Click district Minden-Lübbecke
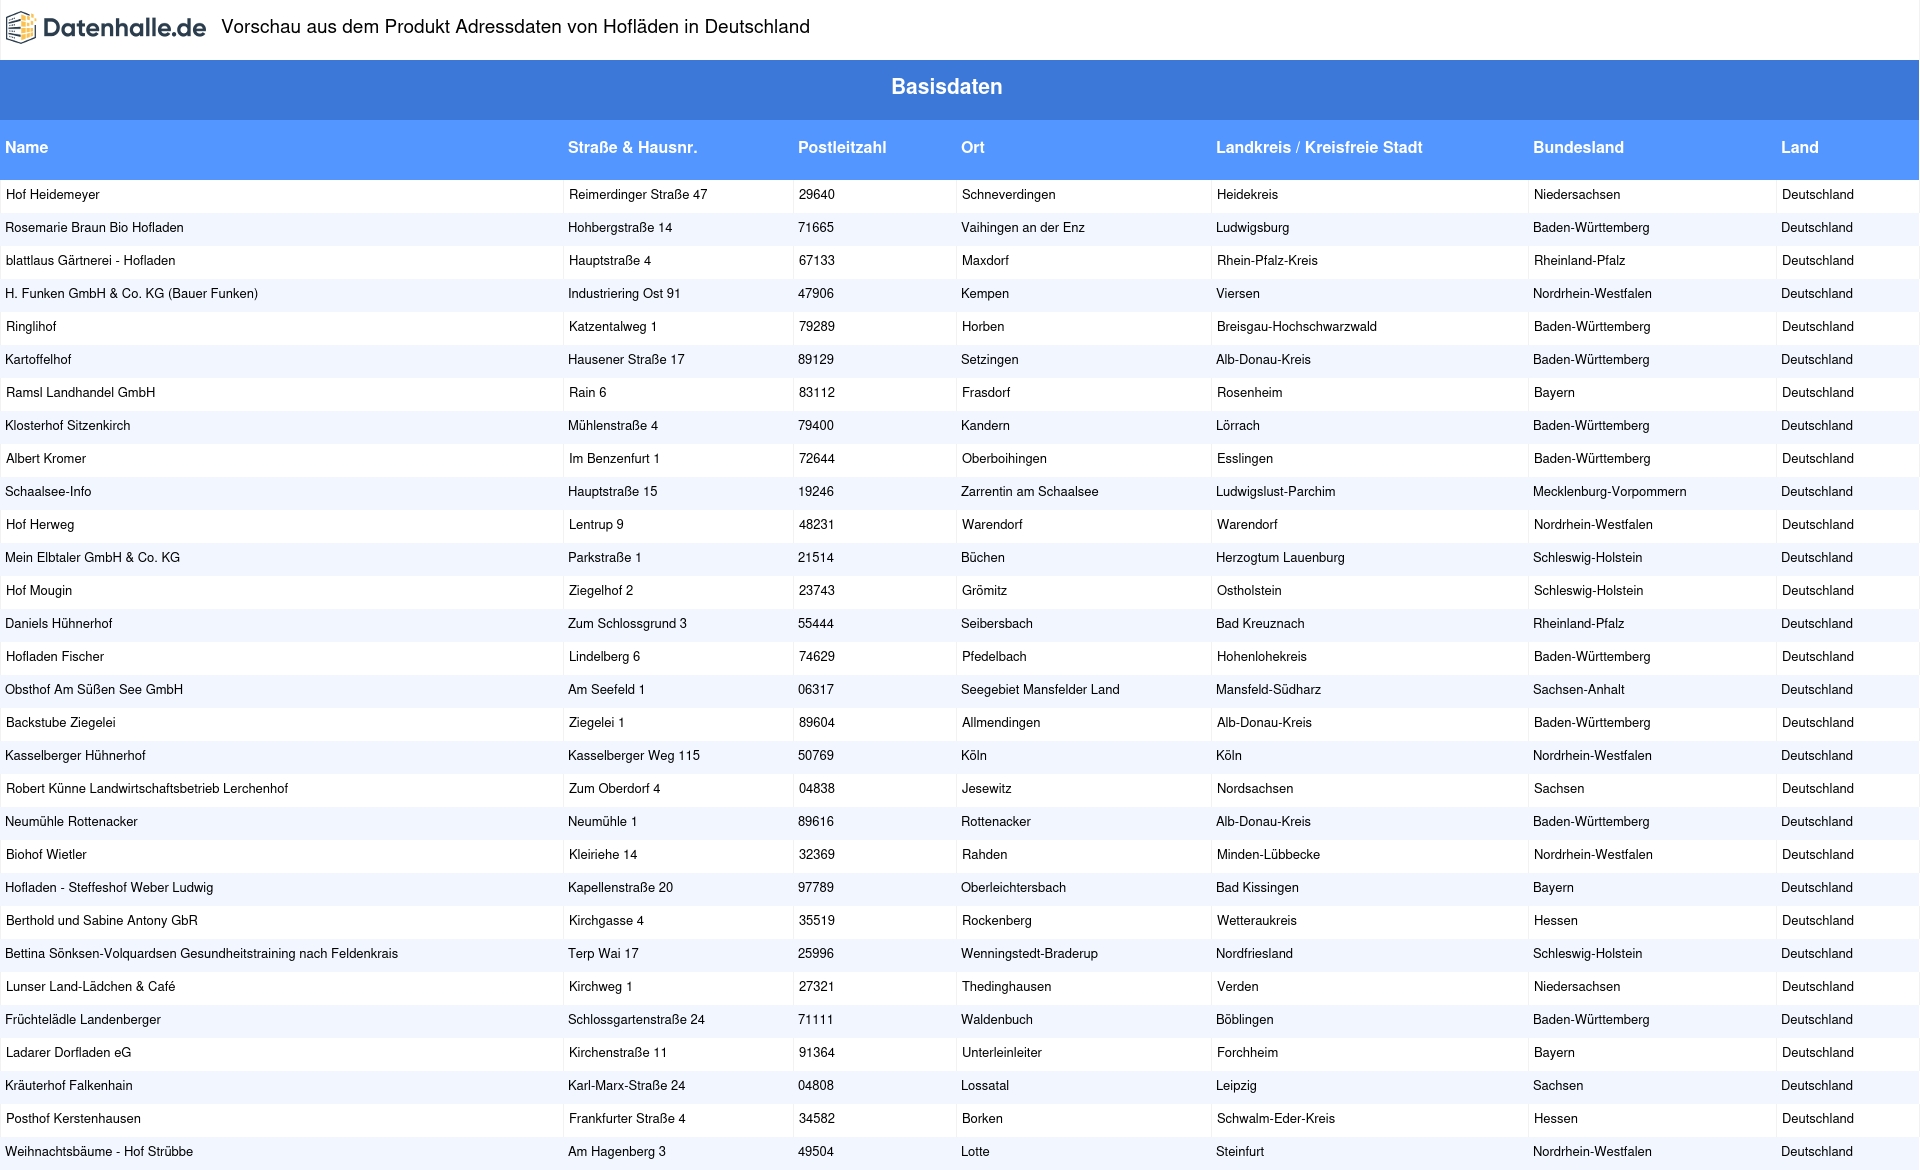1920x1170 pixels. pyautogui.click(x=1268, y=855)
